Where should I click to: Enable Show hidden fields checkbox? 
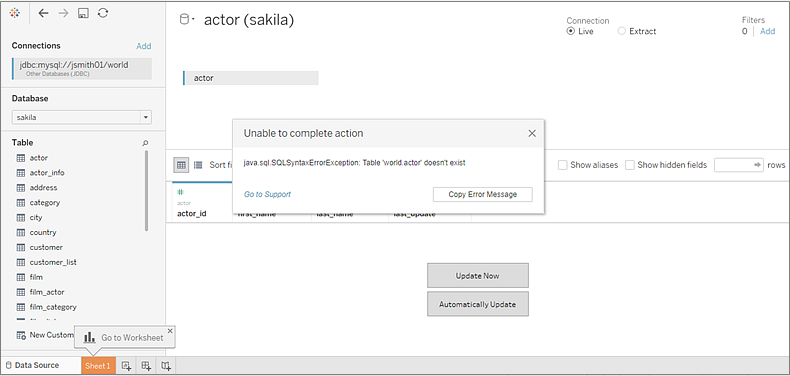[x=630, y=165]
